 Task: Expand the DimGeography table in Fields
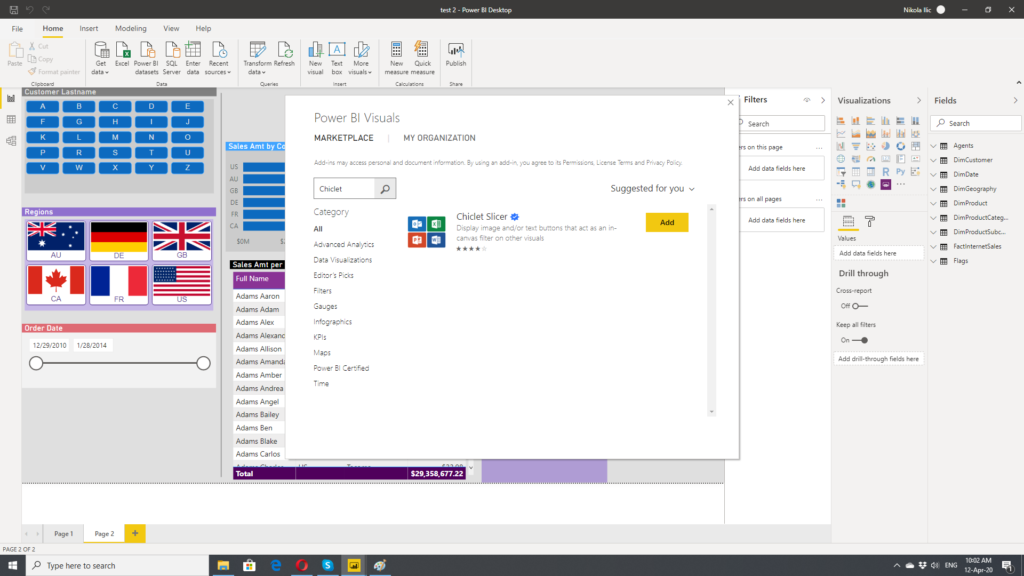pos(933,189)
